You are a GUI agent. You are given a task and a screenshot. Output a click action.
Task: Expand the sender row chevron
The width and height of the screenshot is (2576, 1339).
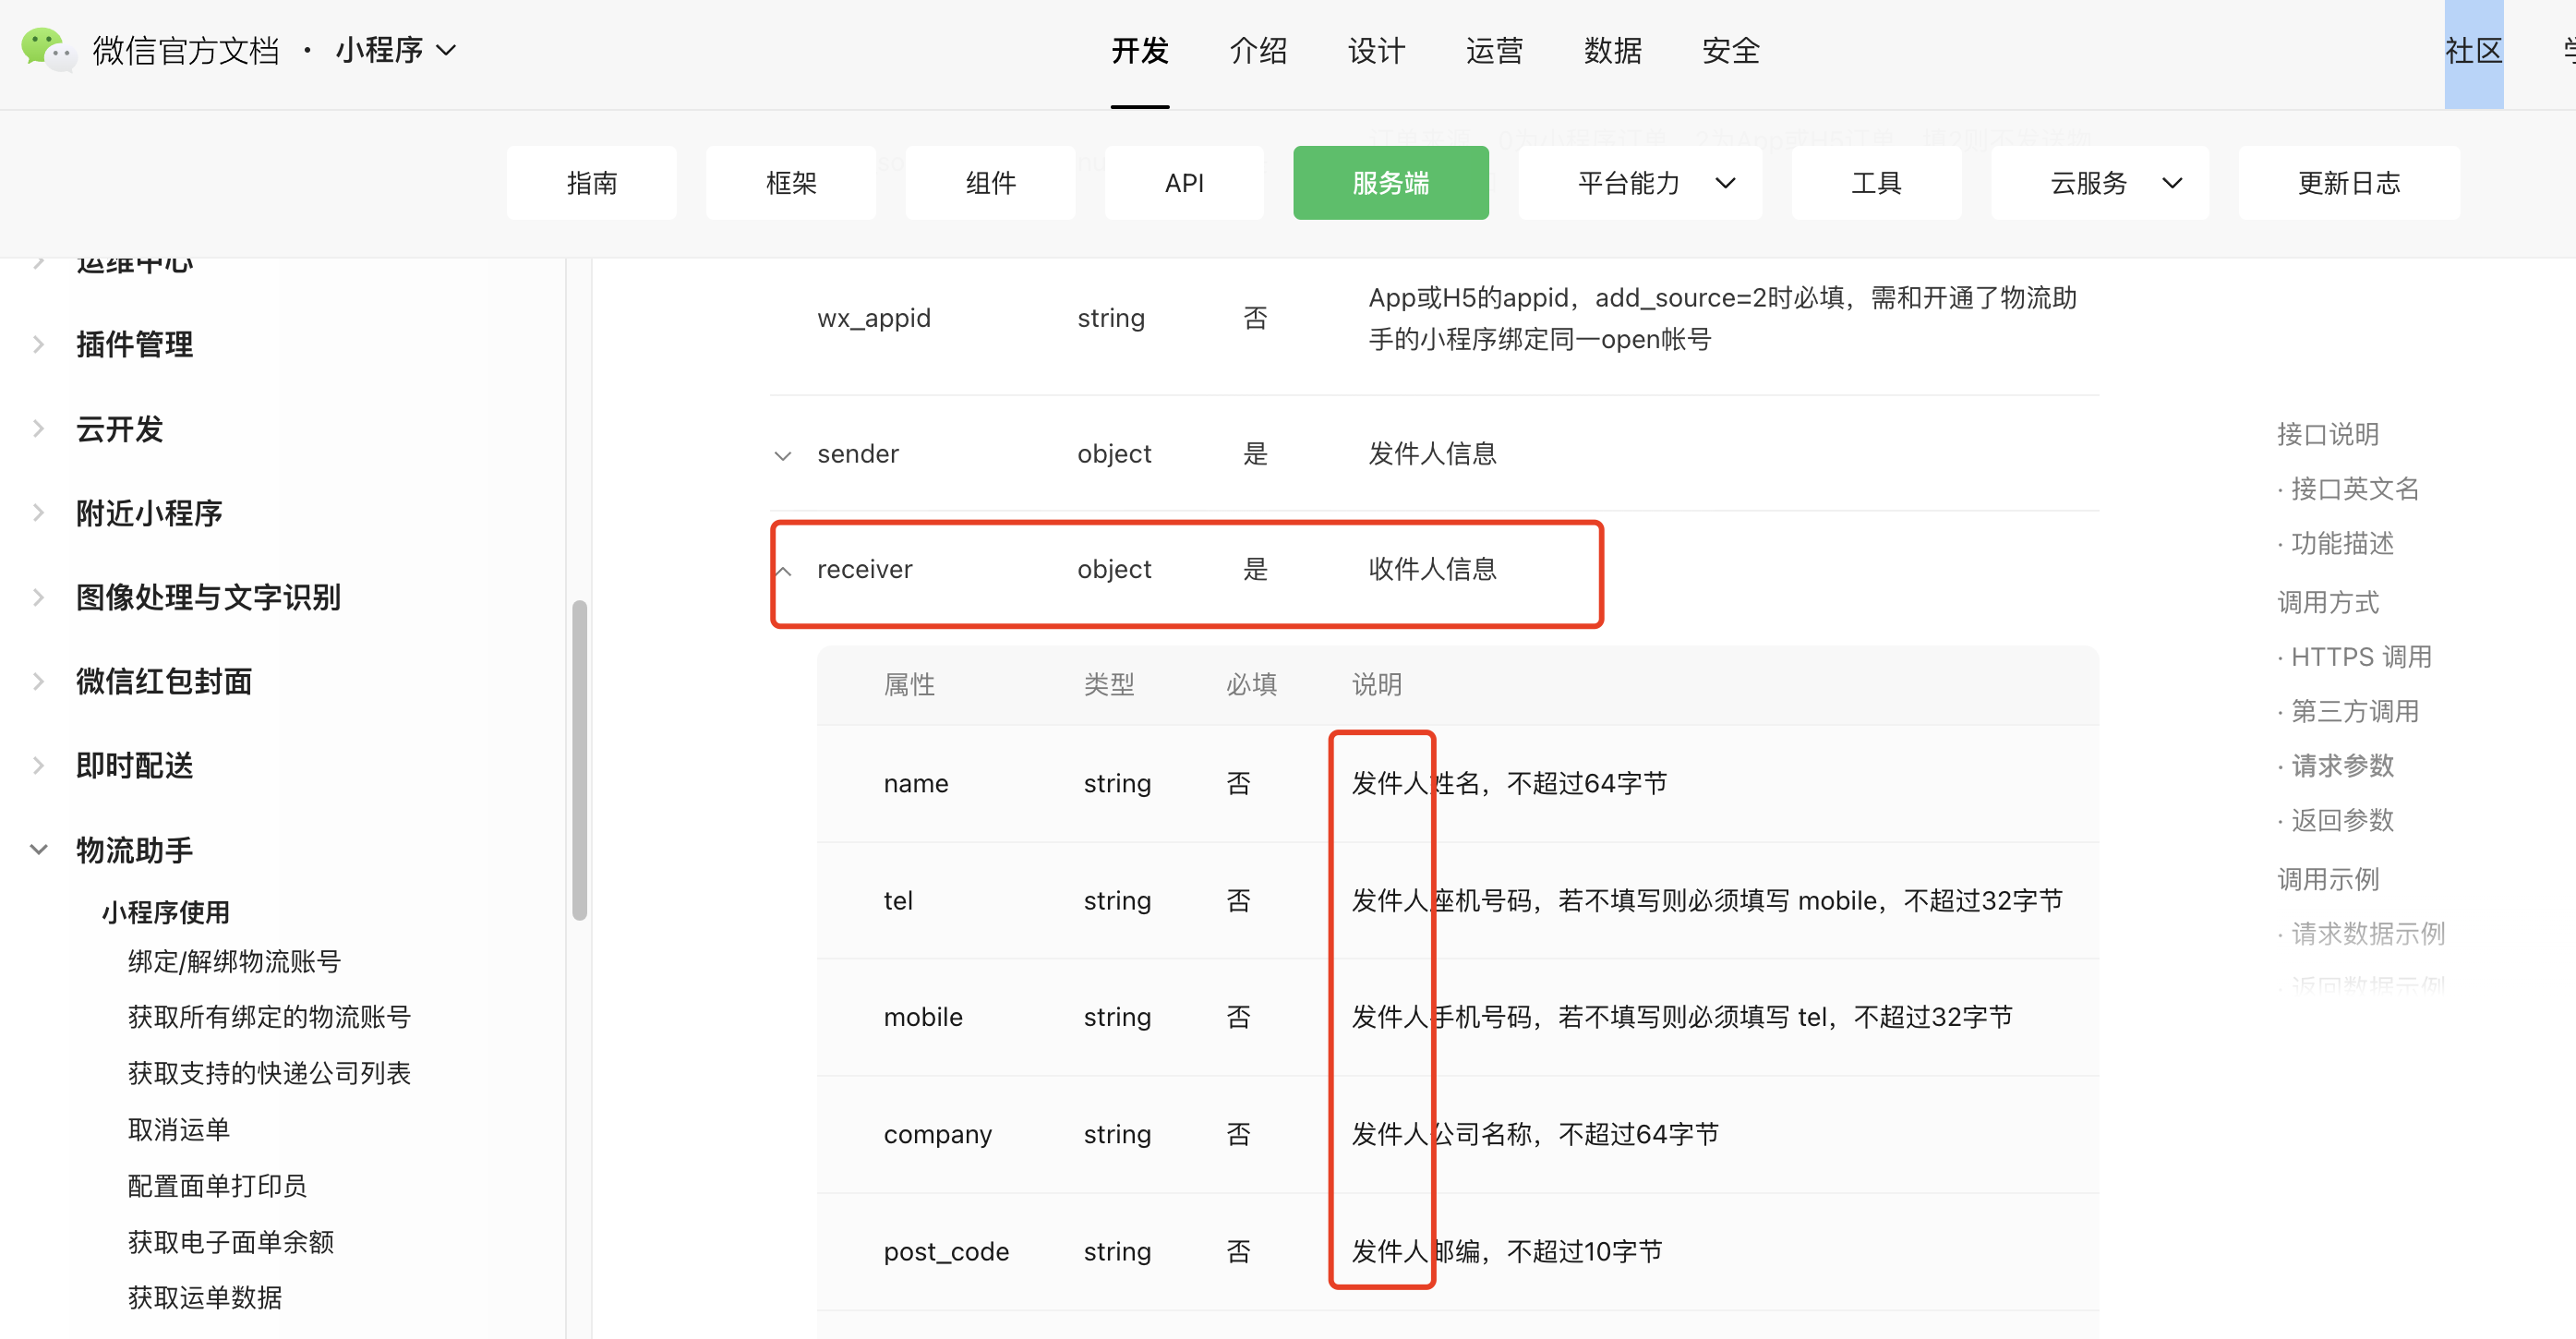(x=783, y=456)
